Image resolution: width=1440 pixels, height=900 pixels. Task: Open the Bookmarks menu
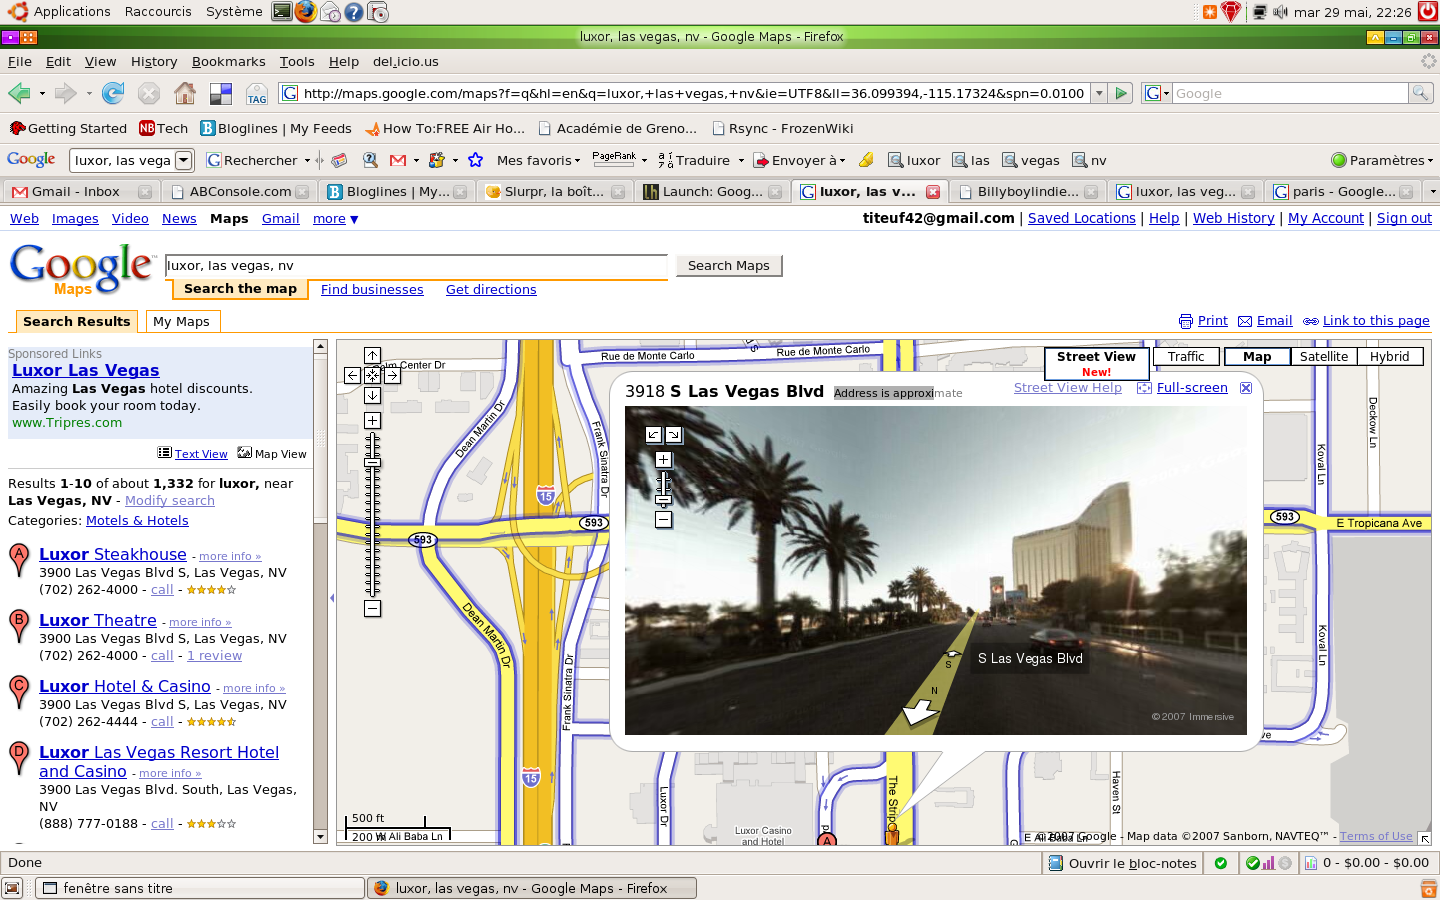228,62
